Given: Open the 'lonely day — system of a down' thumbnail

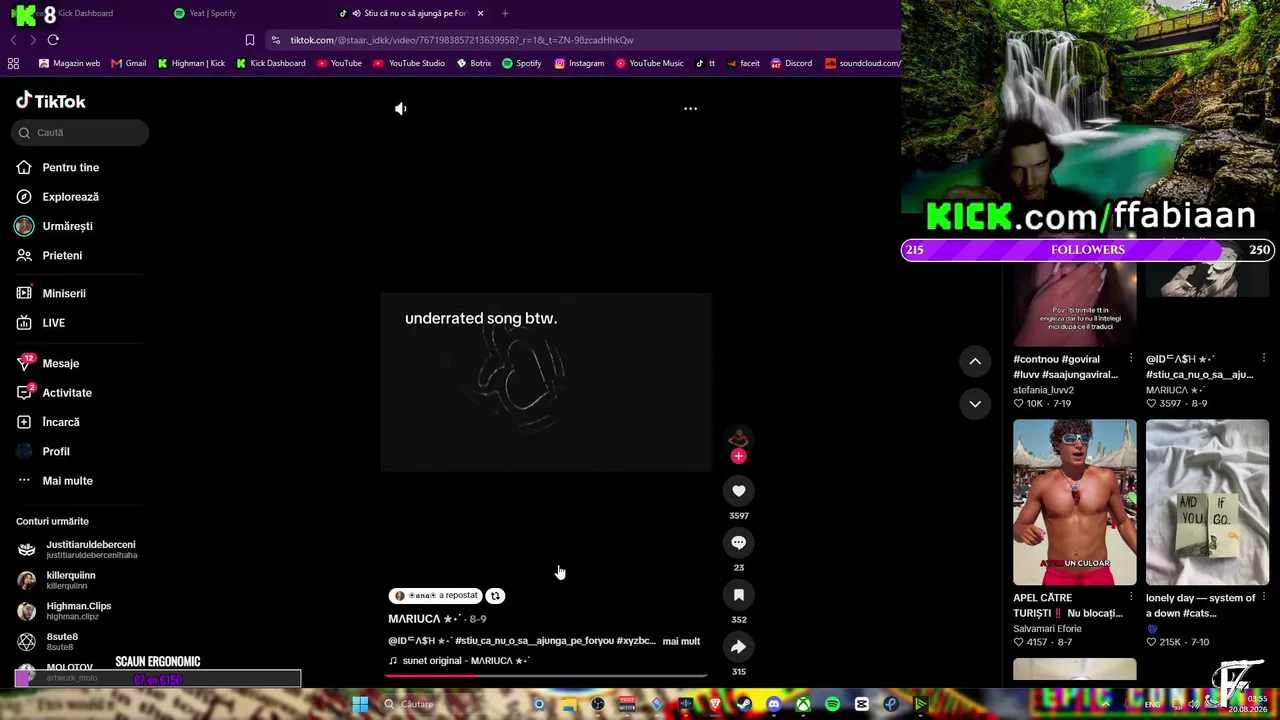Looking at the screenshot, I should [1207, 502].
